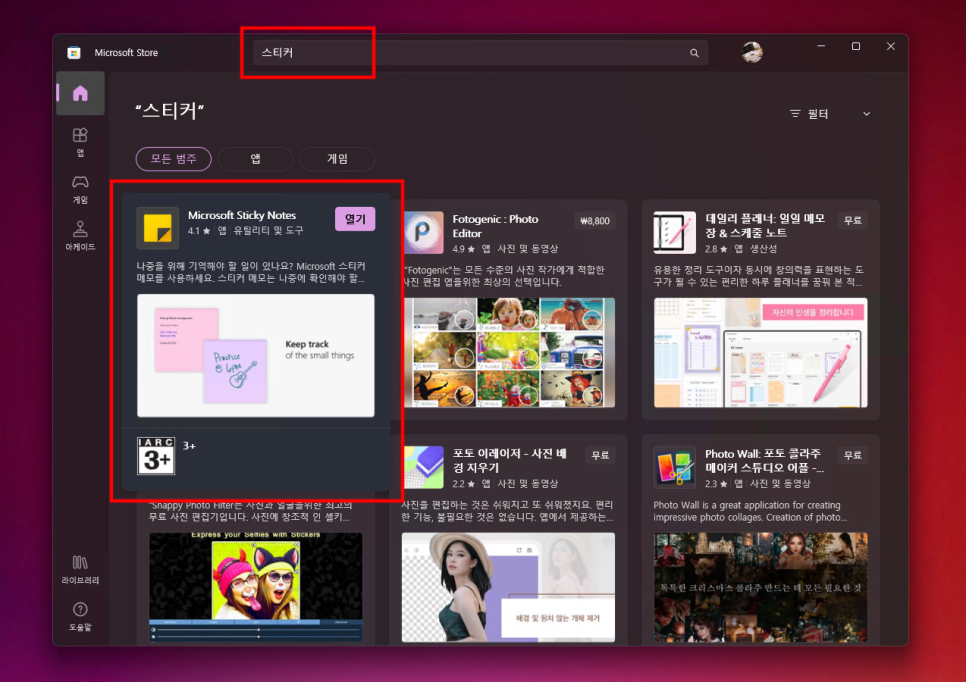This screenshot has height=682, width=966.
Task: Open the Help (도움말) sidebar icon
Action: 80,616
